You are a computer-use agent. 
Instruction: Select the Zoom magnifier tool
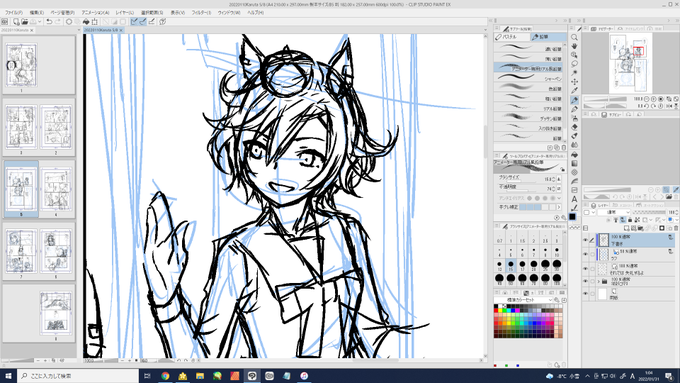574,37
